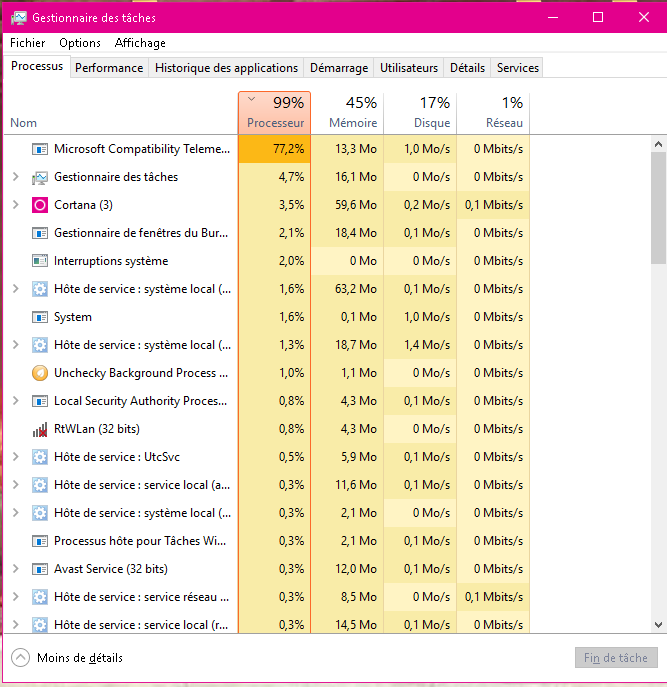This screenshot has width=667, height=687.
Task: Click the 1,4 Mo/s disk value
Action: 427,345
